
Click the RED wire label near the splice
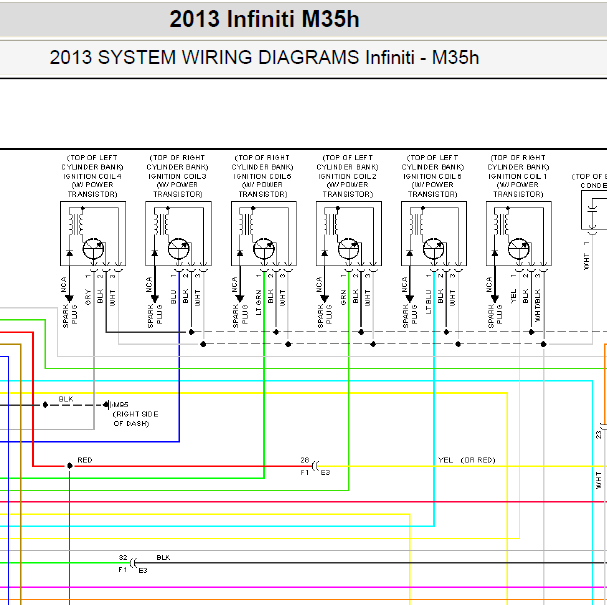coord(85,460)
